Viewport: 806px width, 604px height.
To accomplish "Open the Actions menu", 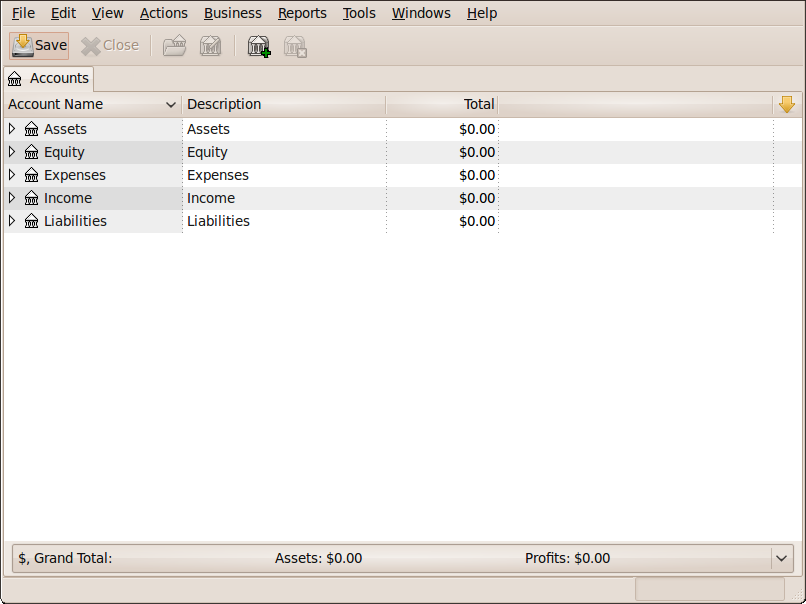I will click(x=163, y=13).
